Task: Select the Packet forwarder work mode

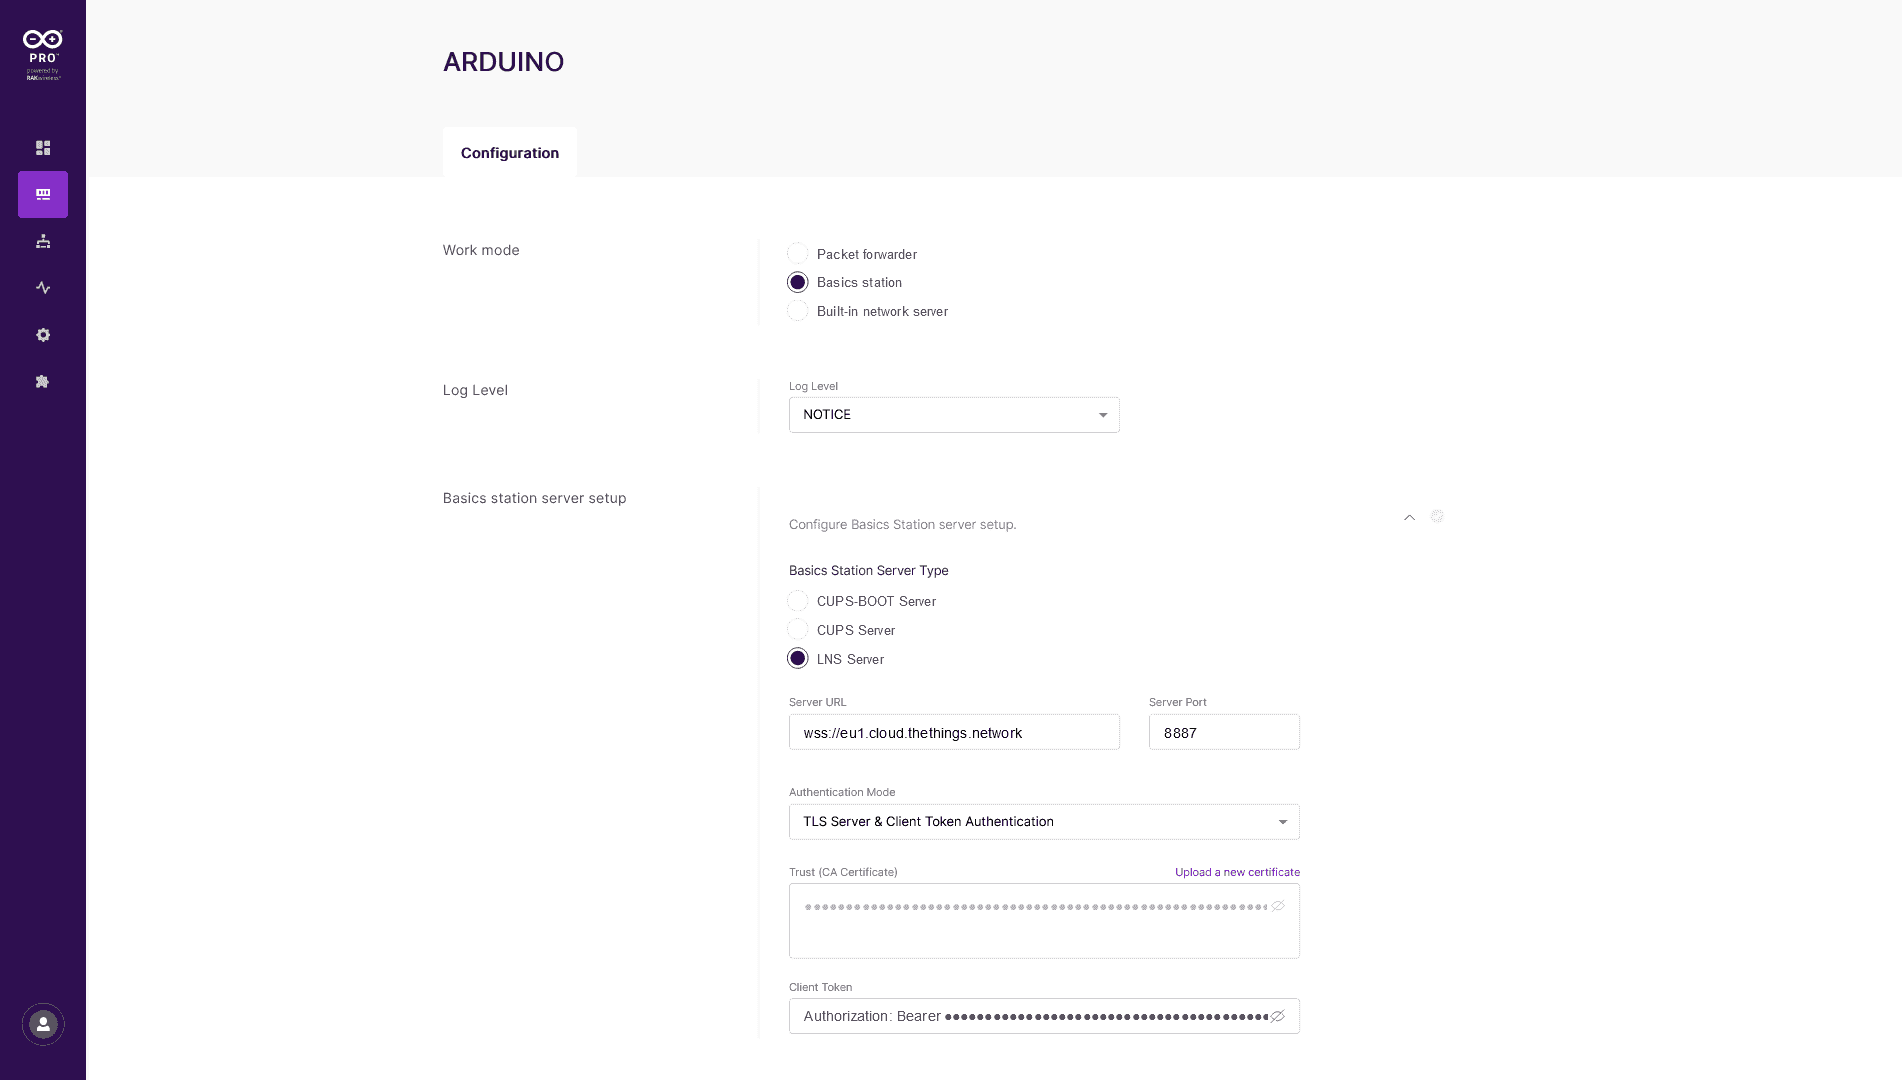Action: coord(798,254)
